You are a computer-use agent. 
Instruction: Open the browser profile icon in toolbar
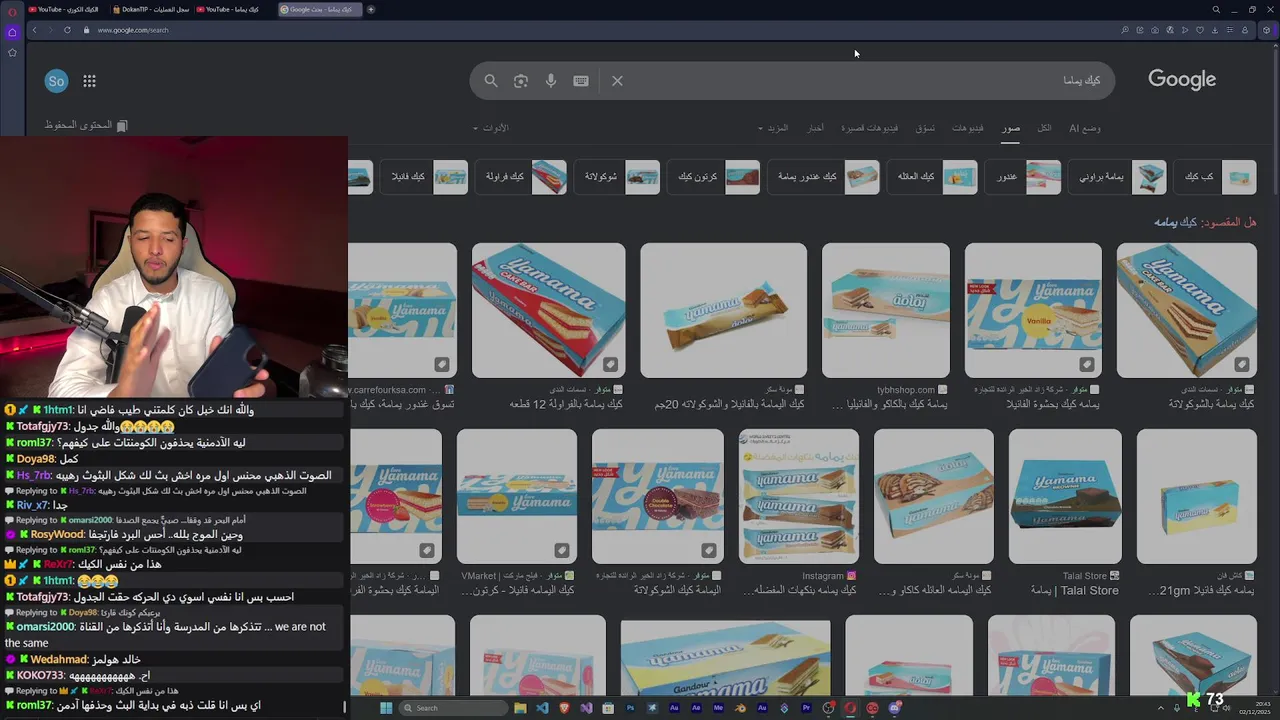1244,30
